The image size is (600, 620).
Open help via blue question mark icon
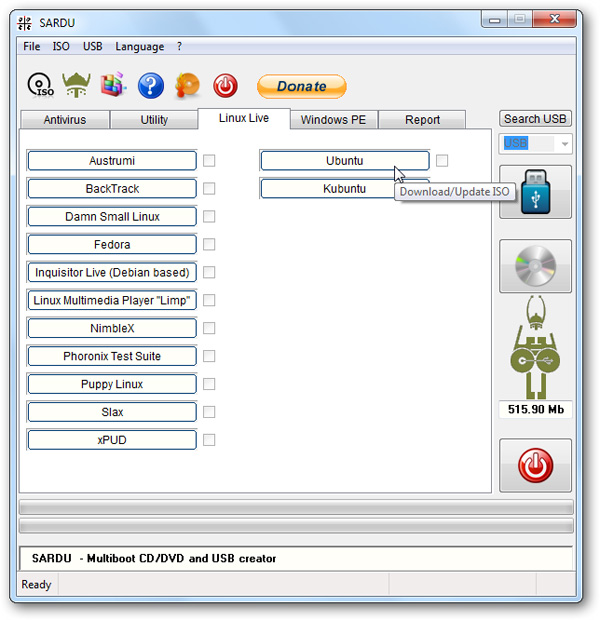click(x=151, y=85)
